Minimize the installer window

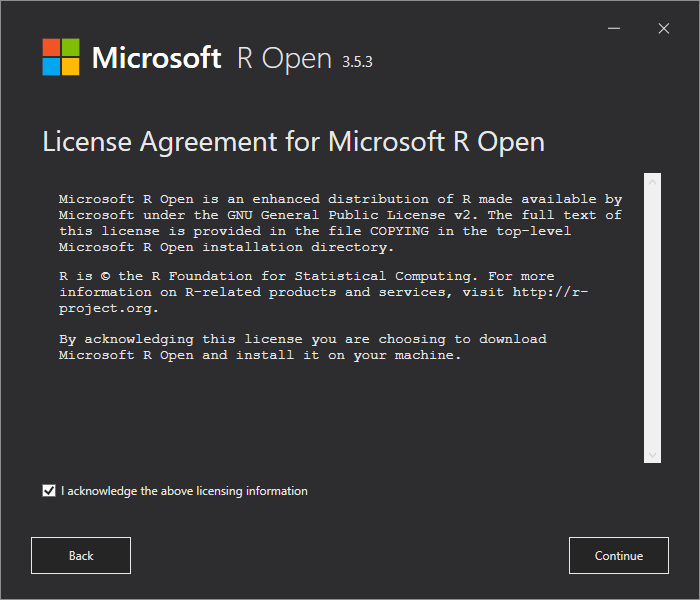point(614,29)
